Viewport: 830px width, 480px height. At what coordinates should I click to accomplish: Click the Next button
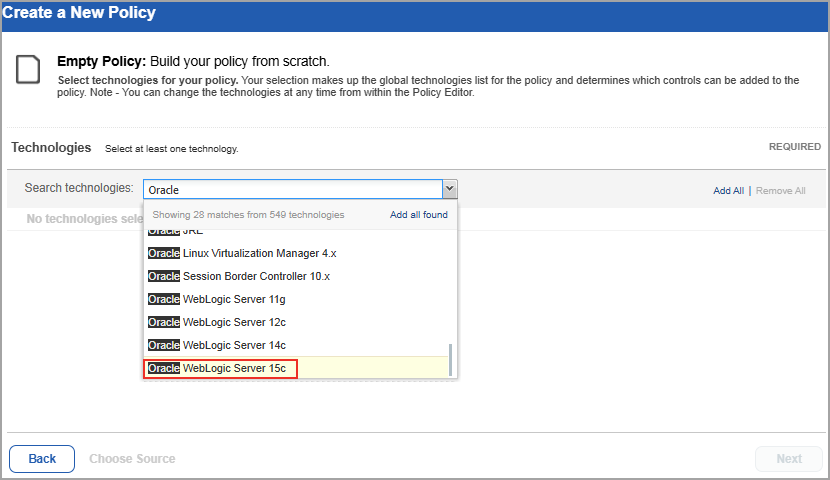coord(789,459)
